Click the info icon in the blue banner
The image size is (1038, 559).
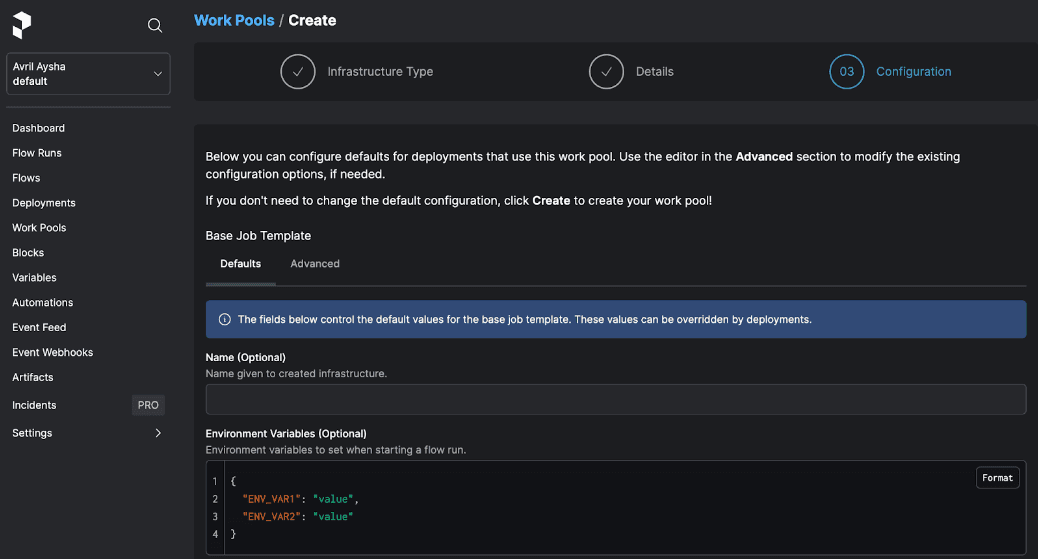pyautogui.click(x=225, y=320)
